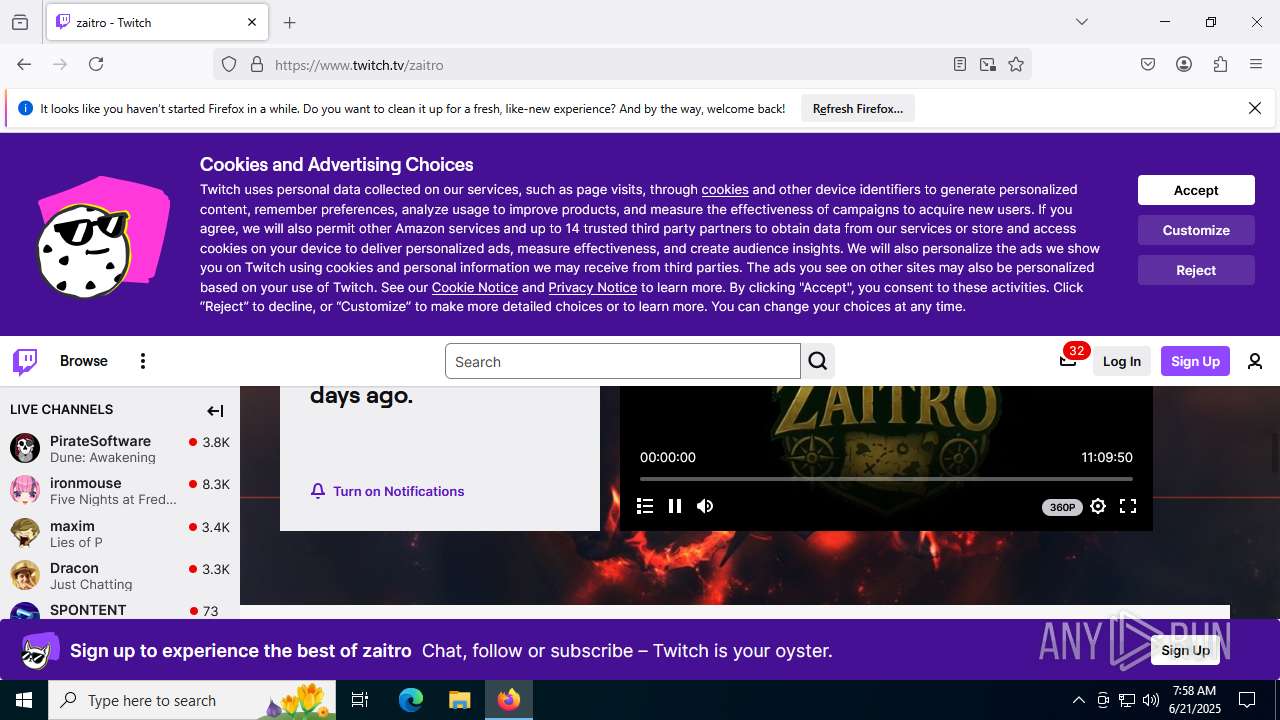The width and height of the screenshot is (1280, 720).
Task: Open the Firefox application hamburger menu
Action: click(1256, 64)
